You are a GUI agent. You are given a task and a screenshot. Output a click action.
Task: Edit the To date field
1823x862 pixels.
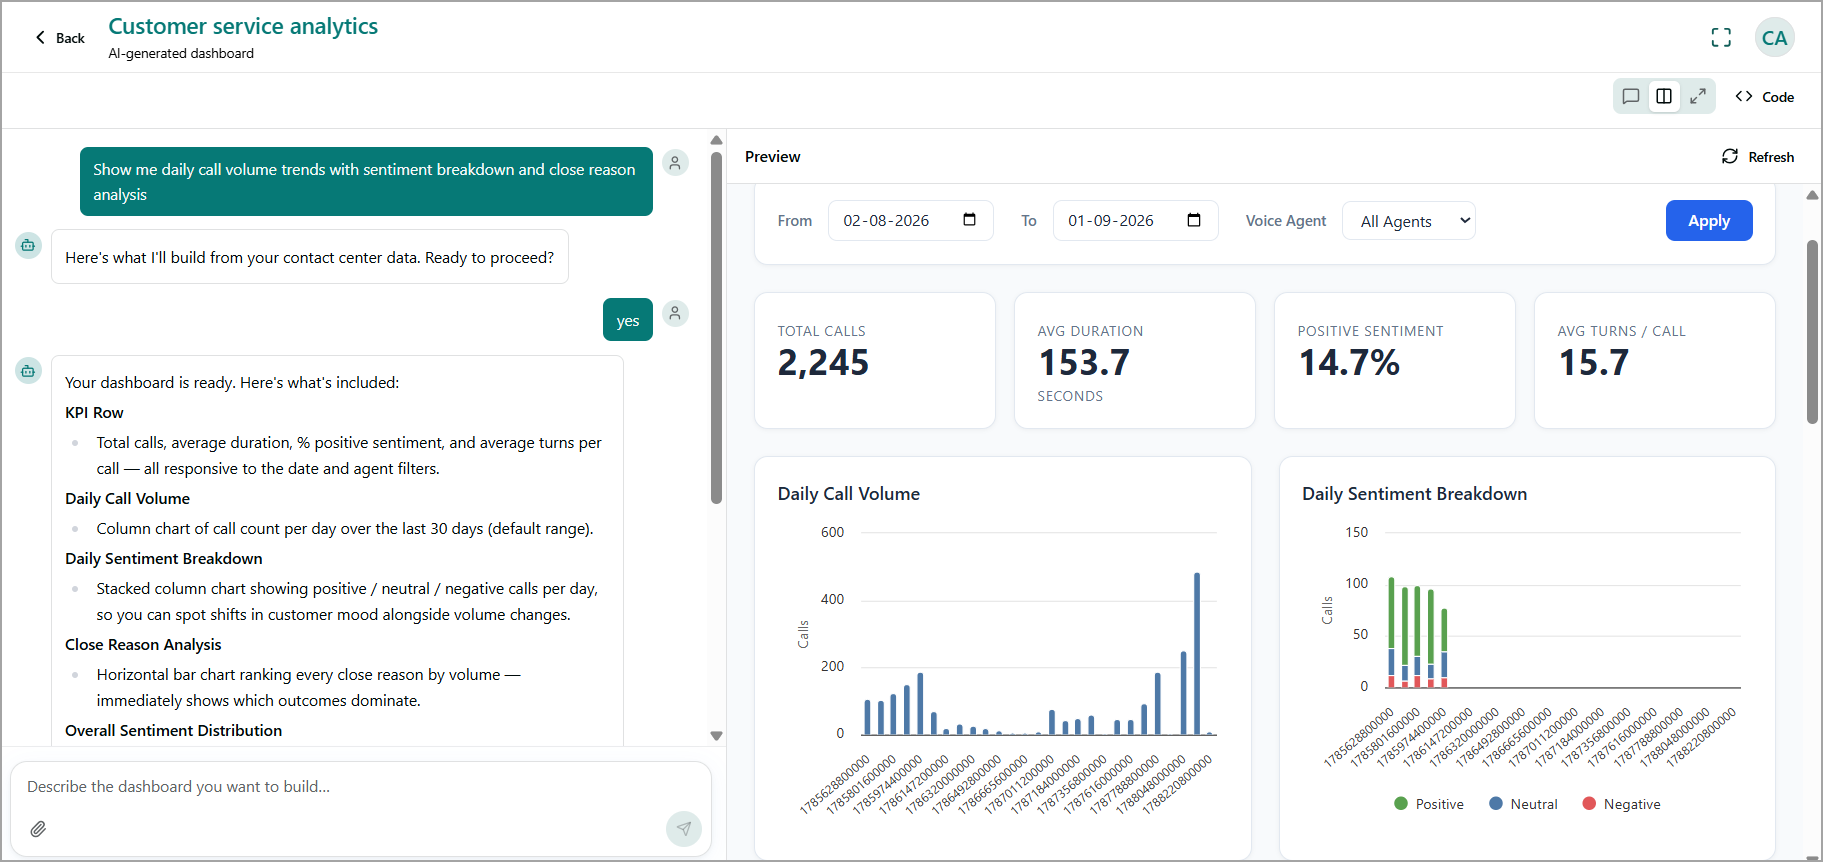pos(1135,221)
